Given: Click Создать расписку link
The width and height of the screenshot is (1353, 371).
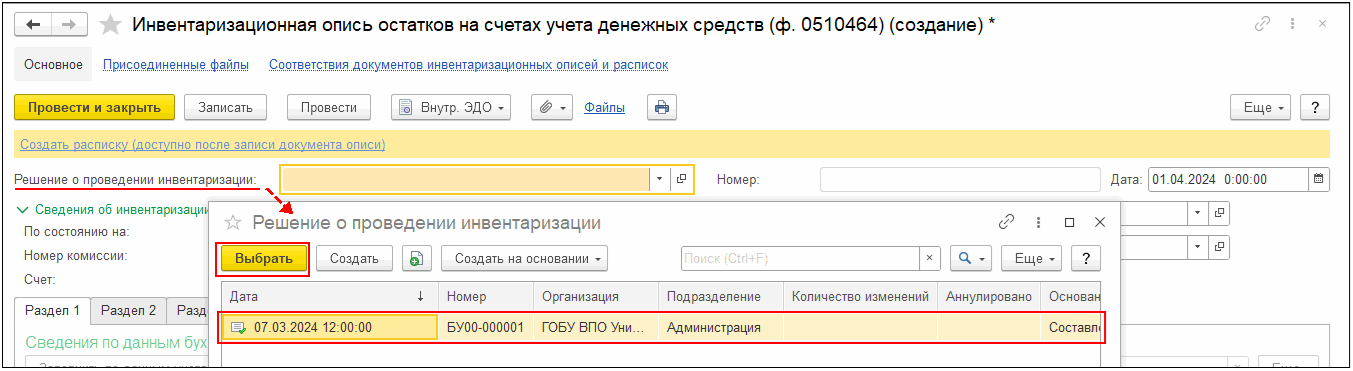Looking at the screenshot, I should click(x=202, y=145).
